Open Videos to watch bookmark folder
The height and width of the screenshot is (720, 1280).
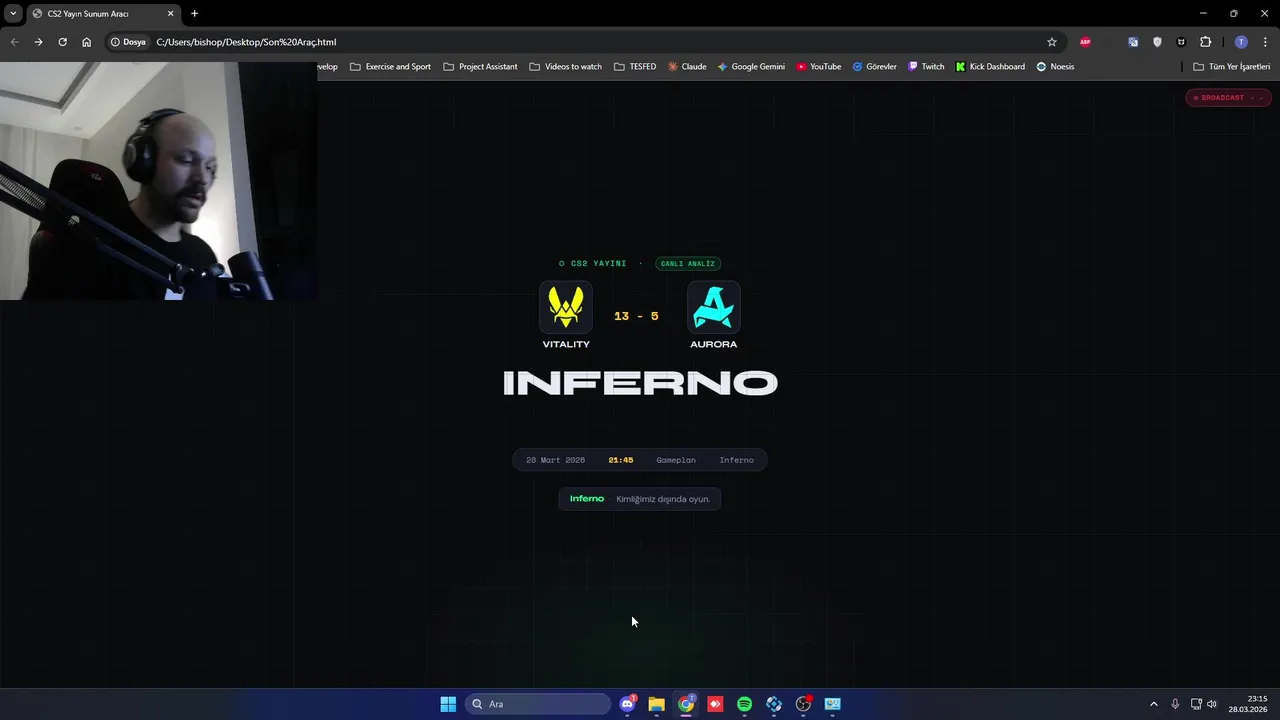tap(565, 67)
